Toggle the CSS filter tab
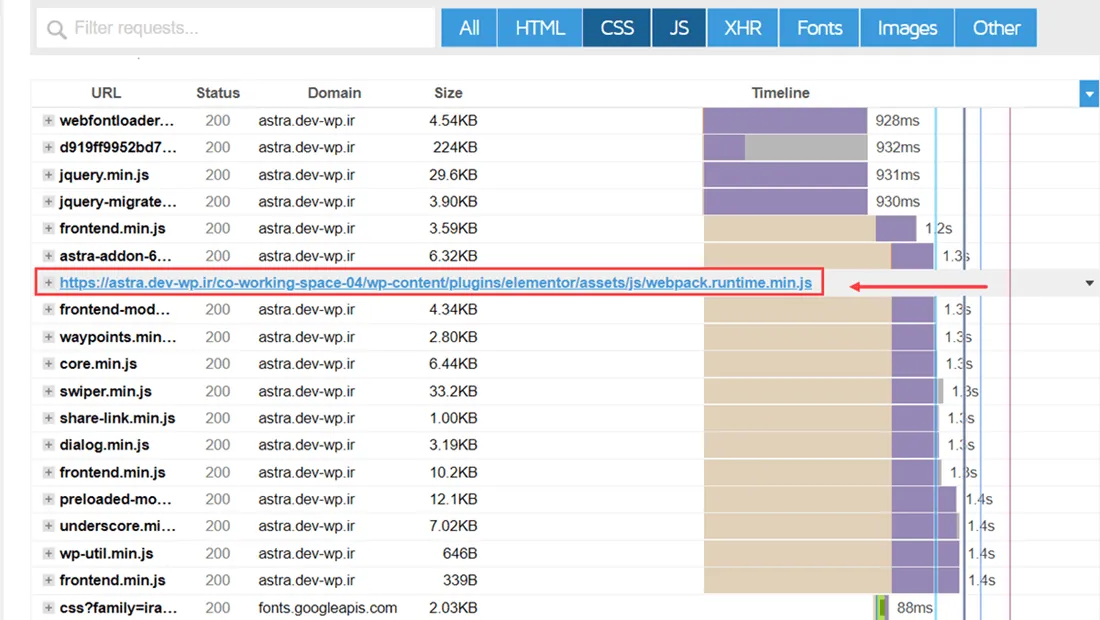The height and width of the screenshot is (620, 1100). click(617, 28)
